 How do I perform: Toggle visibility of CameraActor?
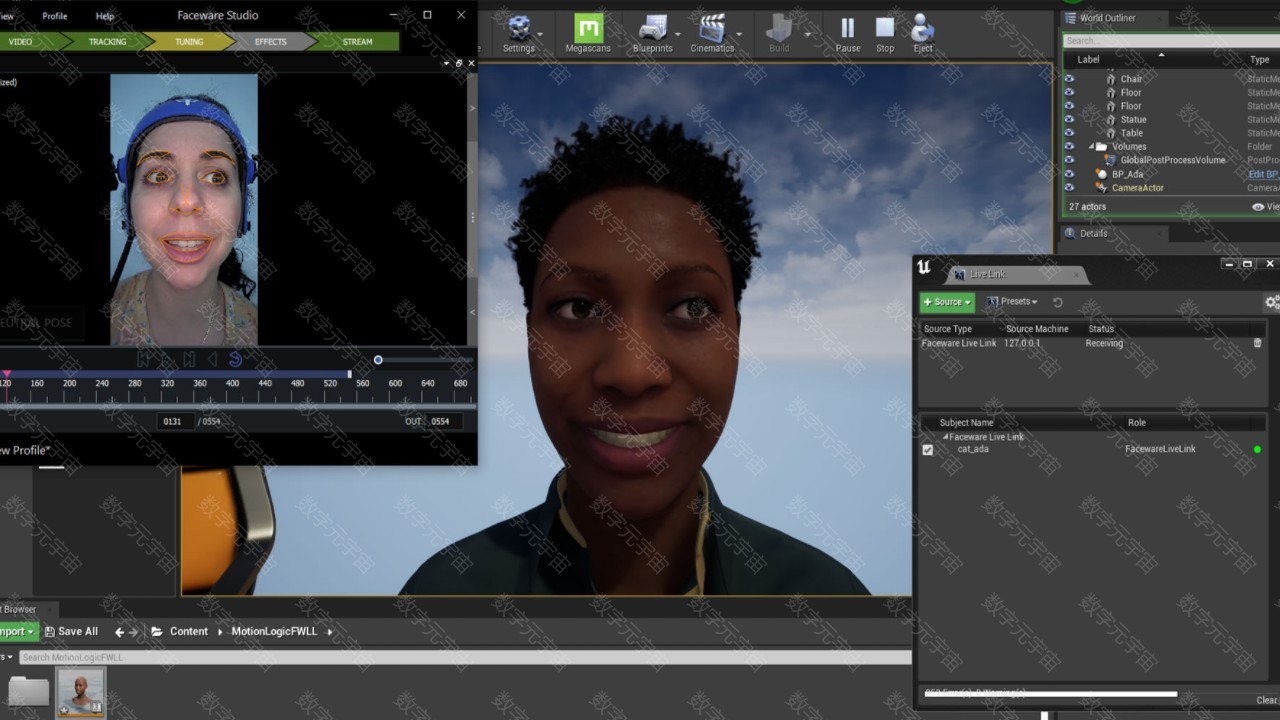tap(1069, 187)
